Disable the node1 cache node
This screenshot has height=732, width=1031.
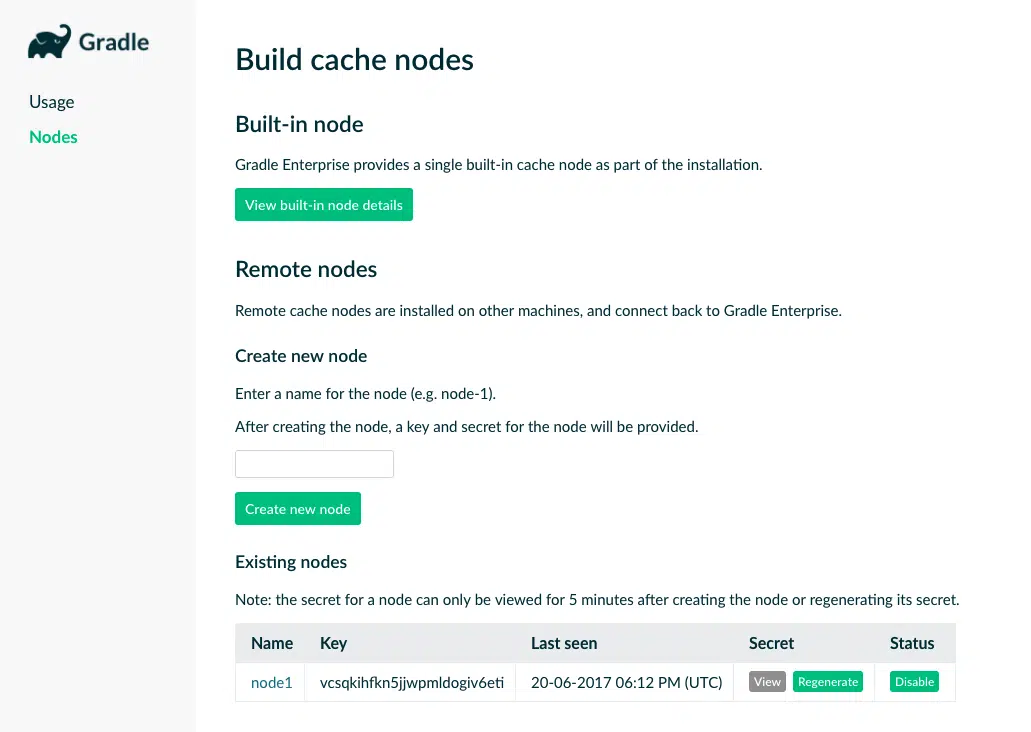914,681
